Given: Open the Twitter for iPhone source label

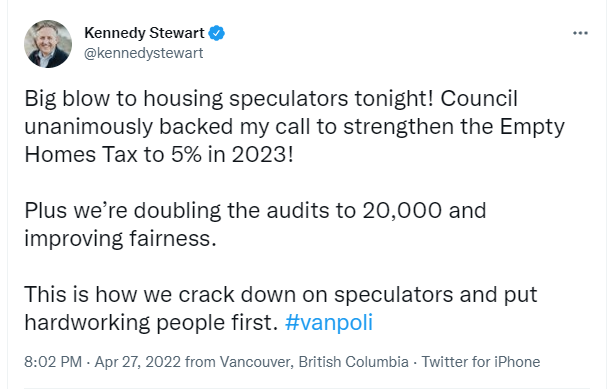Looking at the screenshot, I should (480, 362).
